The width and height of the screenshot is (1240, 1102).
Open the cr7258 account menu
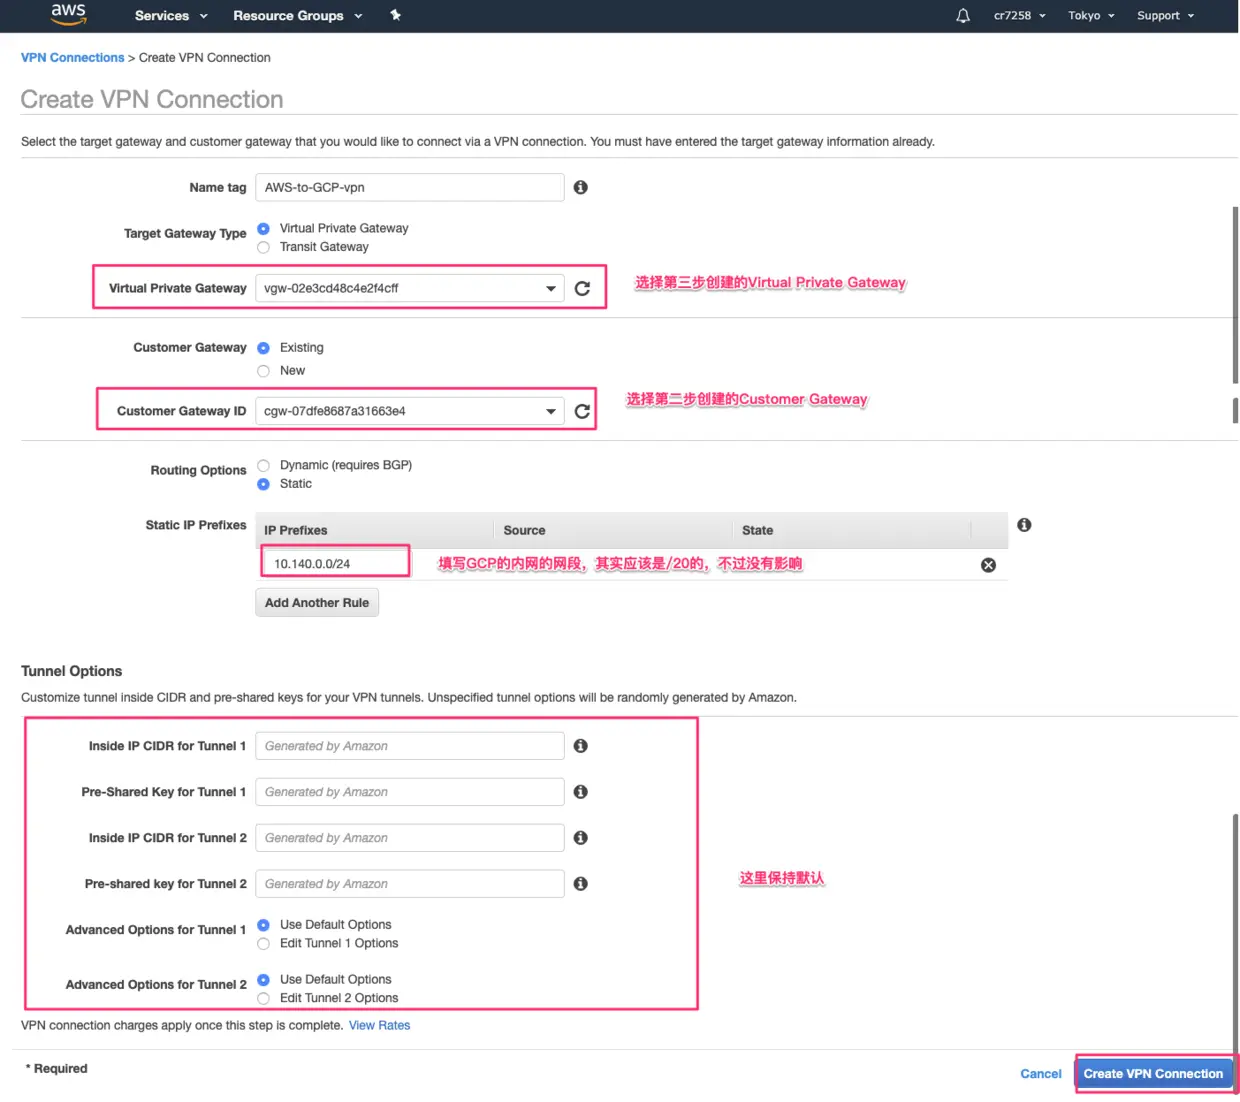coord(1020,16)
